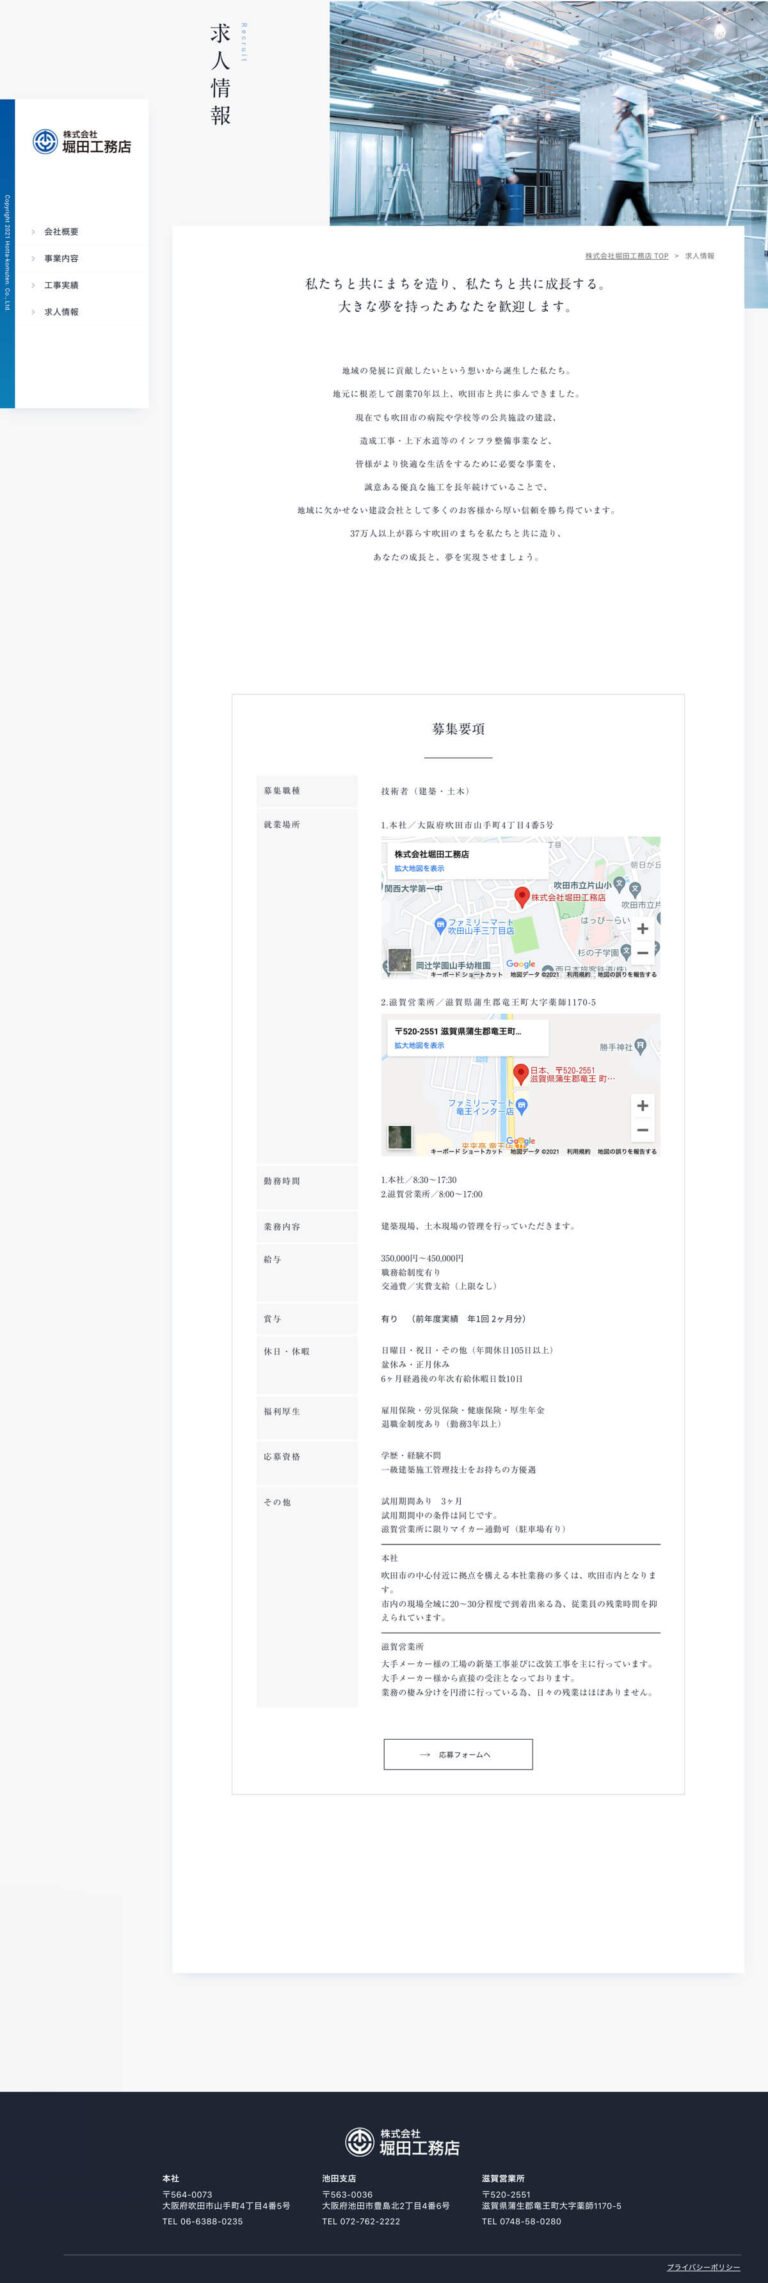
Task: Open 事業内容 in the sidebar menu
Action: (61, 259)
